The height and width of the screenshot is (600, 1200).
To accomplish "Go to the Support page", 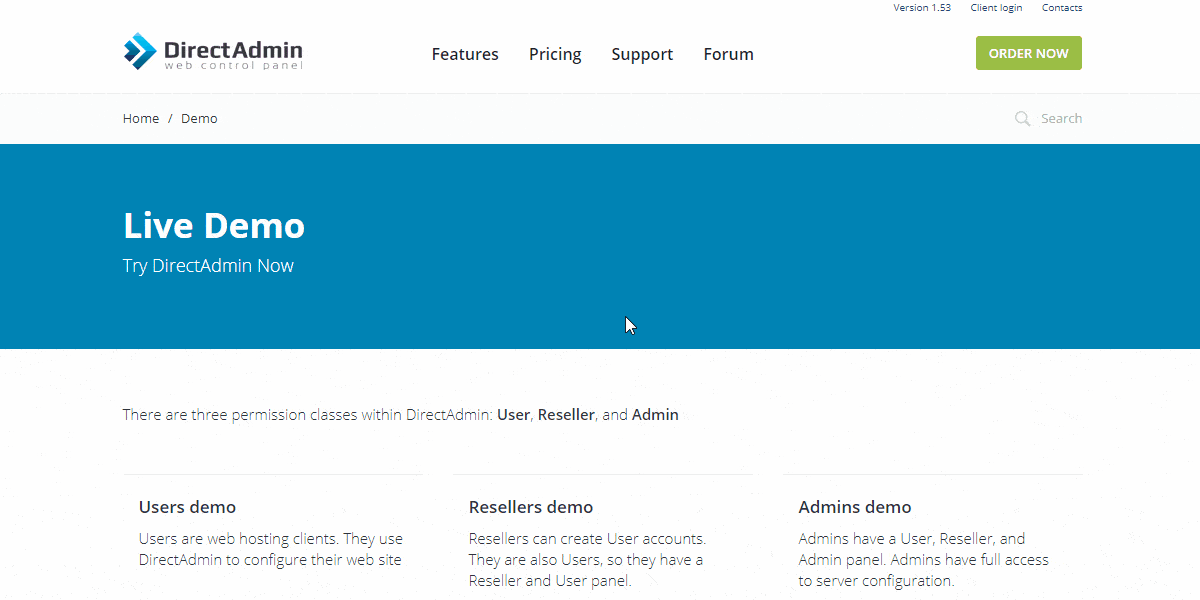I will 642,54.
